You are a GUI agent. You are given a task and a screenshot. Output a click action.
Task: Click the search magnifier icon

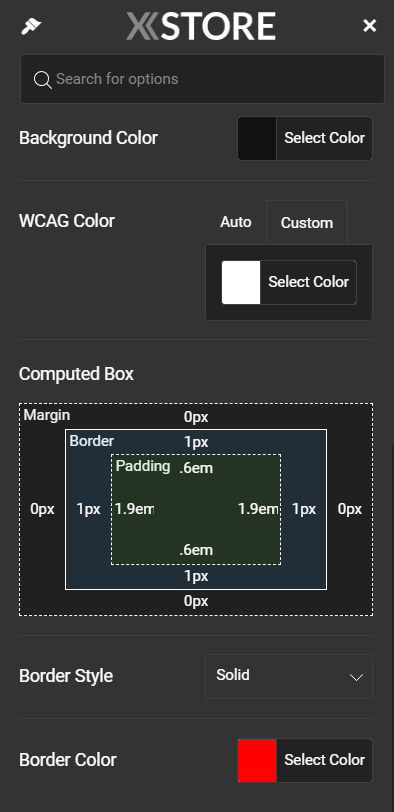click(x=43, y=80)
